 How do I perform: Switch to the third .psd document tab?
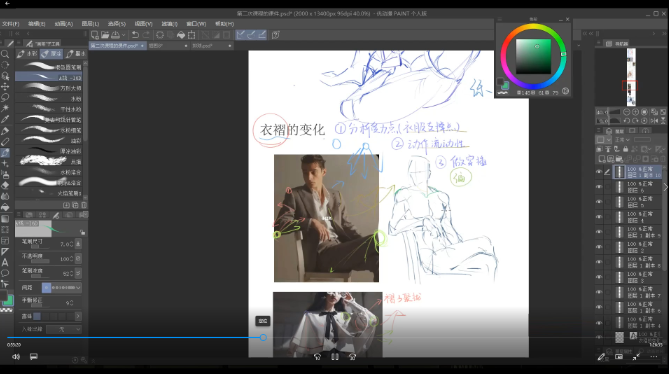pyautogui.click(x=211, y=46)
